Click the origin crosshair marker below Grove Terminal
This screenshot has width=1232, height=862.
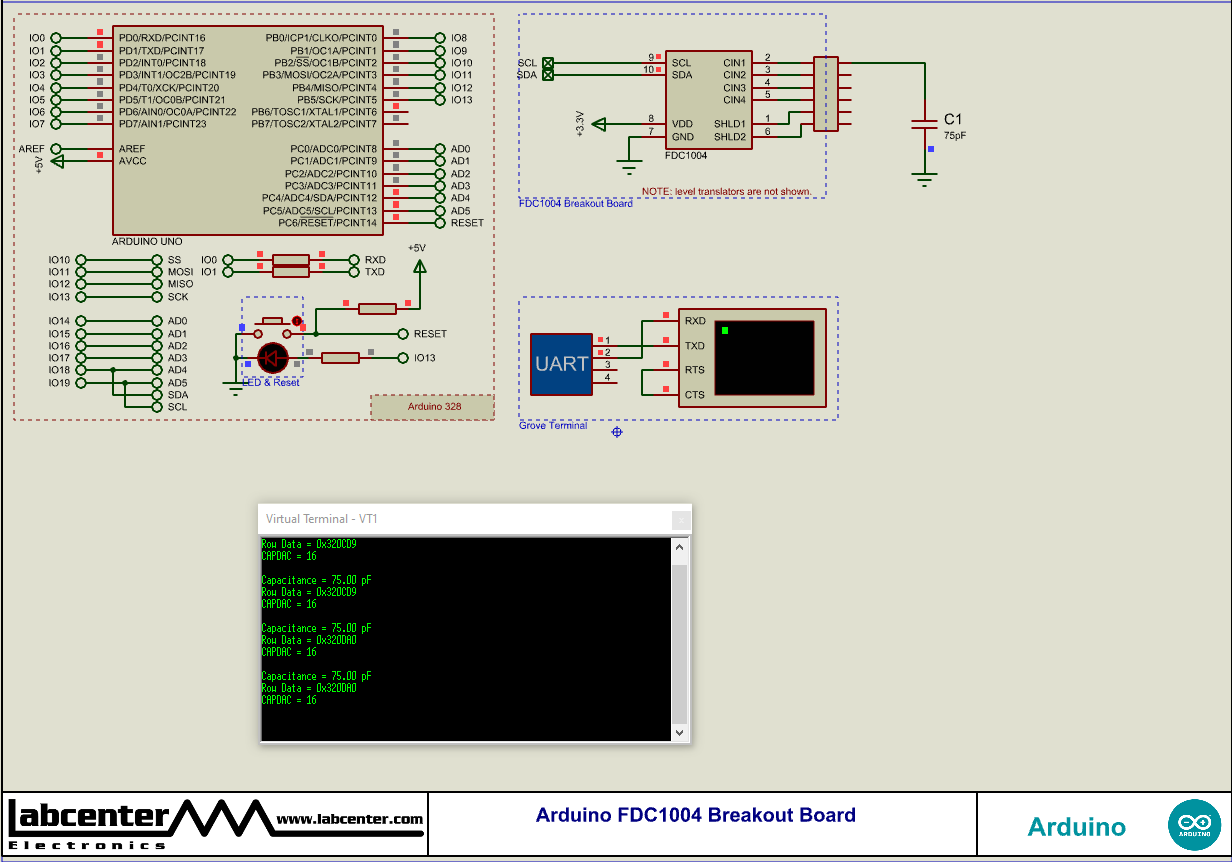(x=616, y=431)
